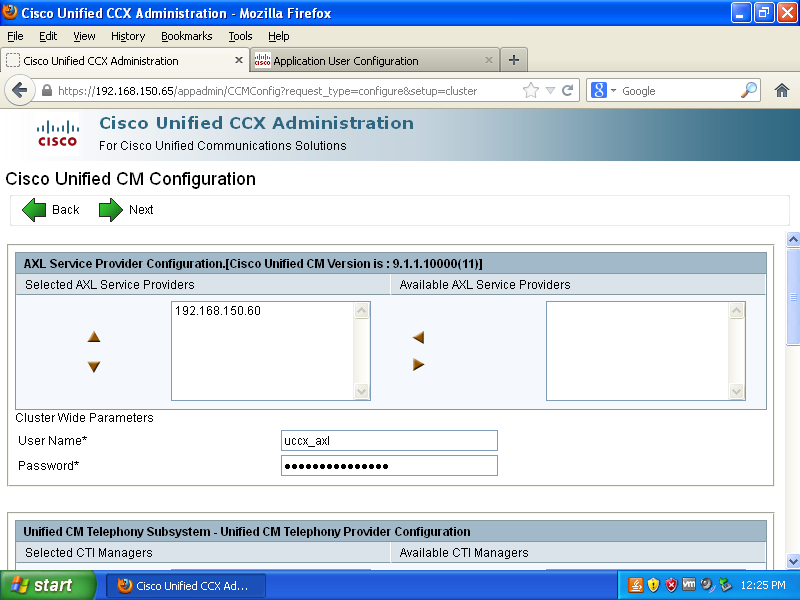Open the Tools menu
Viewport: 800px width, 600px height.
tap(240, 36)
